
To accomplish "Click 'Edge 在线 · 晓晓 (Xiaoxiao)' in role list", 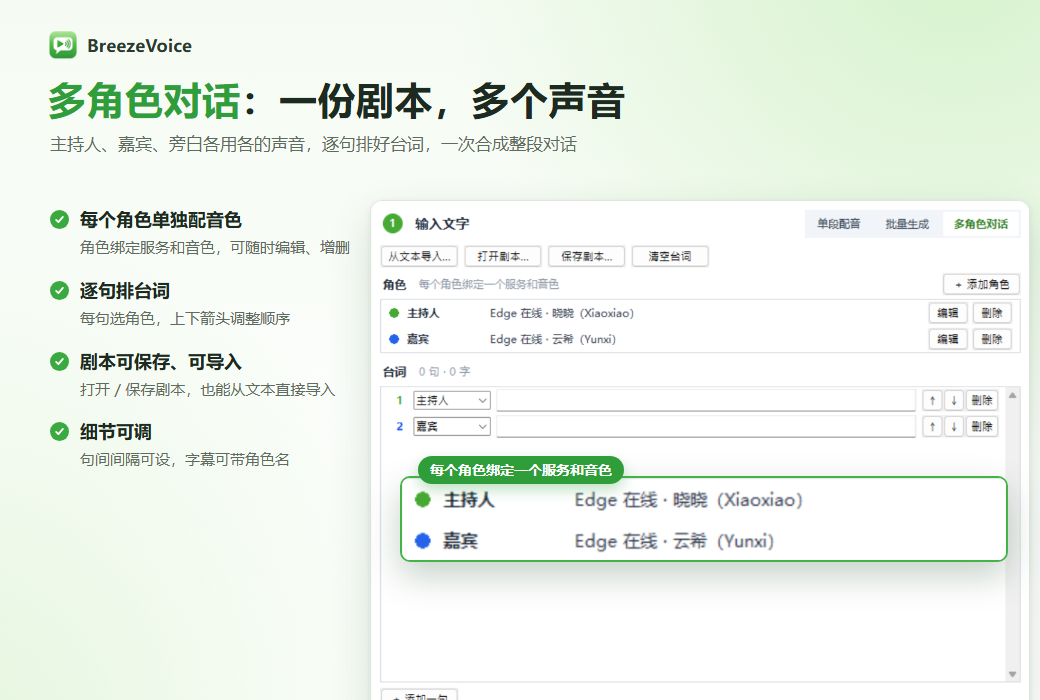I will [x=562, y=313].
